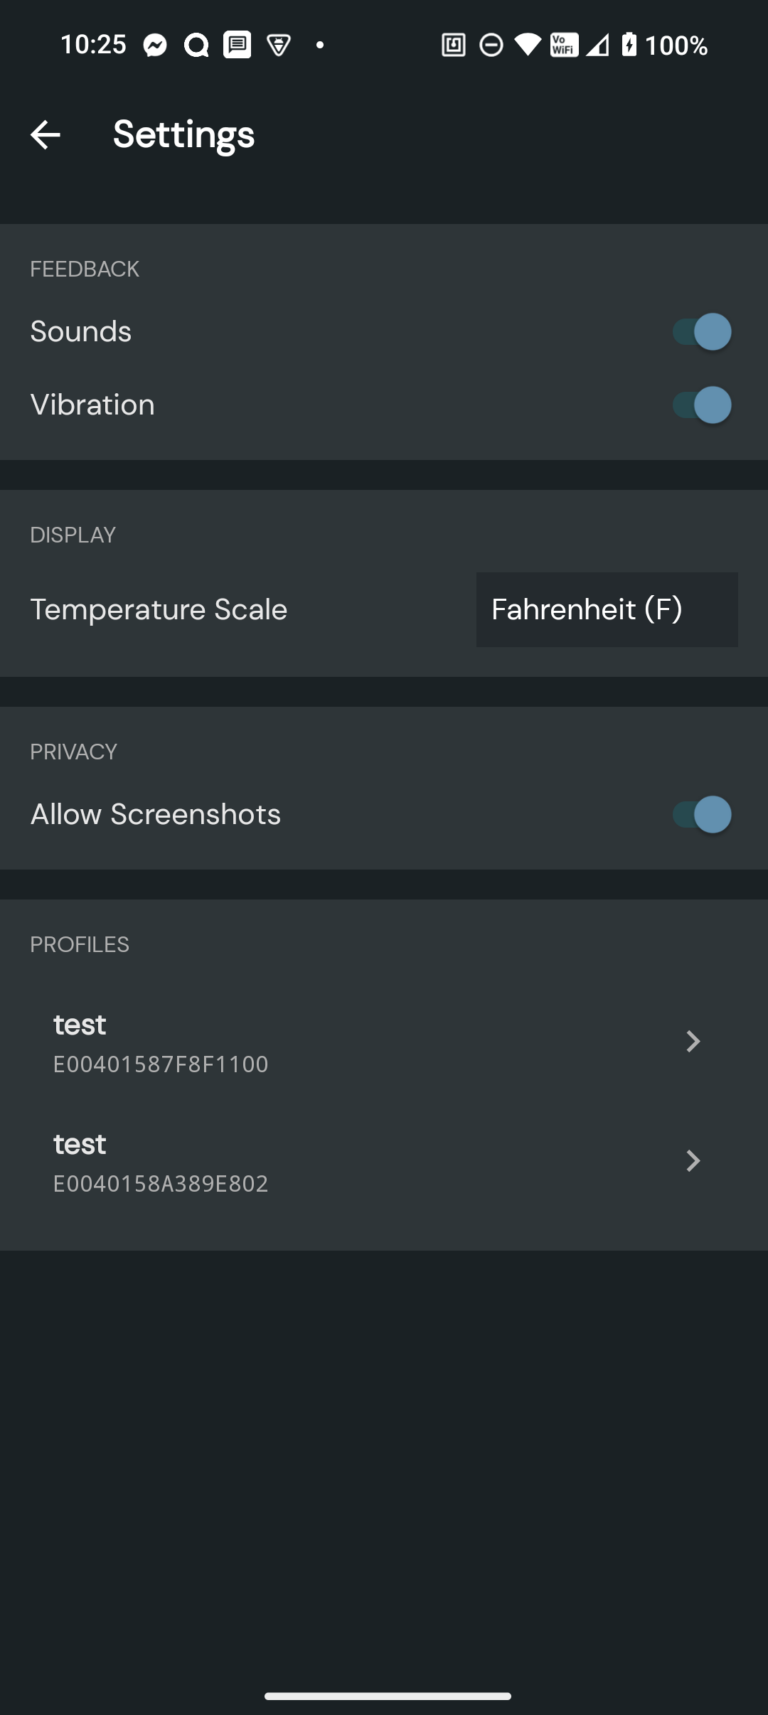Disable the Vibration switch
Screen dimensions: 768x1715
702,405
